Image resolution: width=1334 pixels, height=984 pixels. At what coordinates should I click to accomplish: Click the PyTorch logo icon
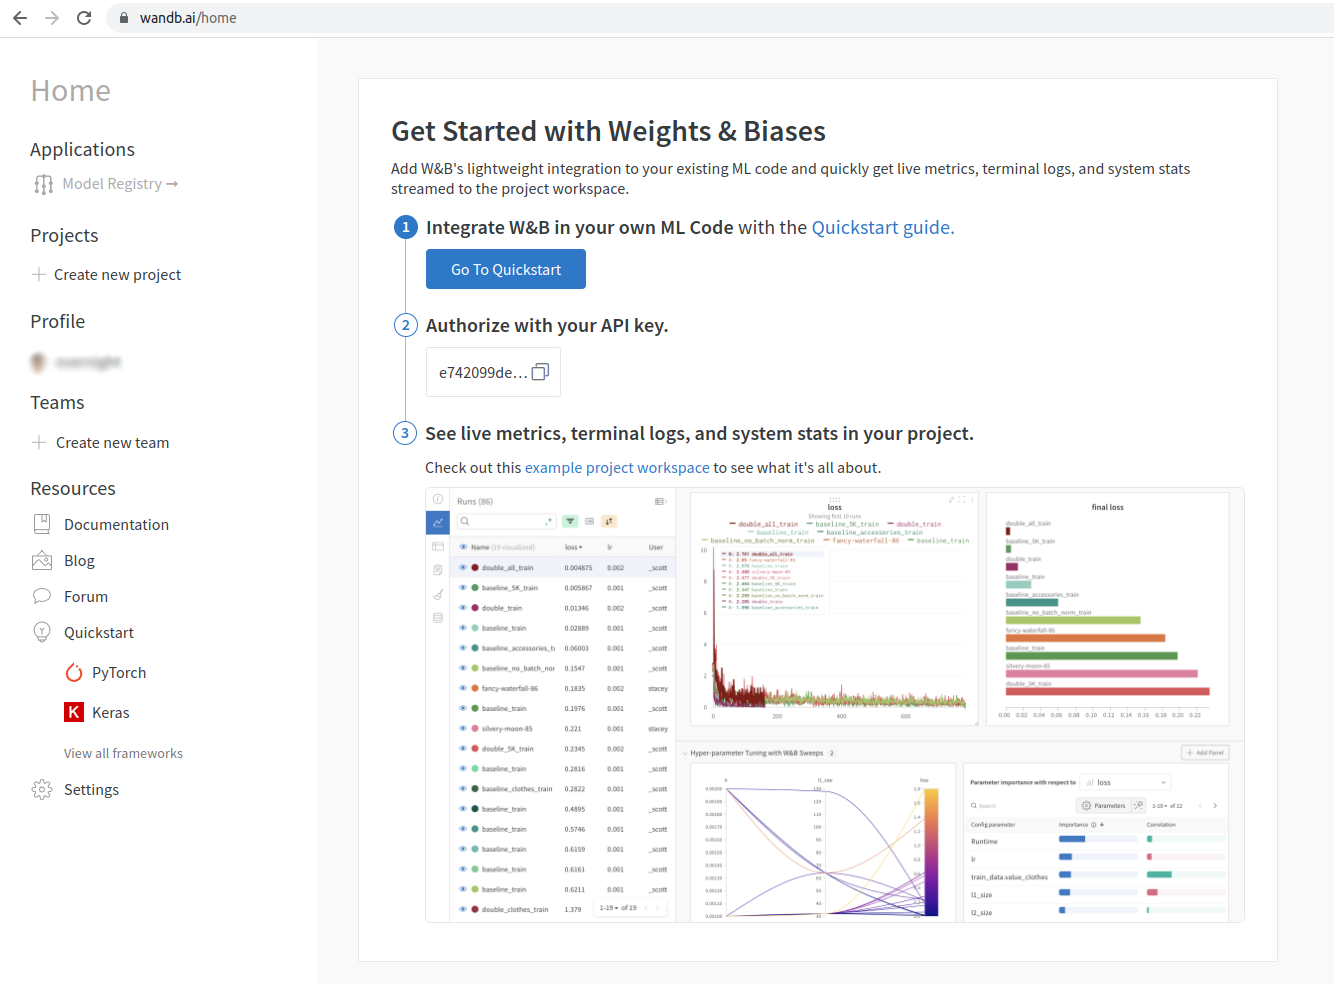(x=74, y=672)
